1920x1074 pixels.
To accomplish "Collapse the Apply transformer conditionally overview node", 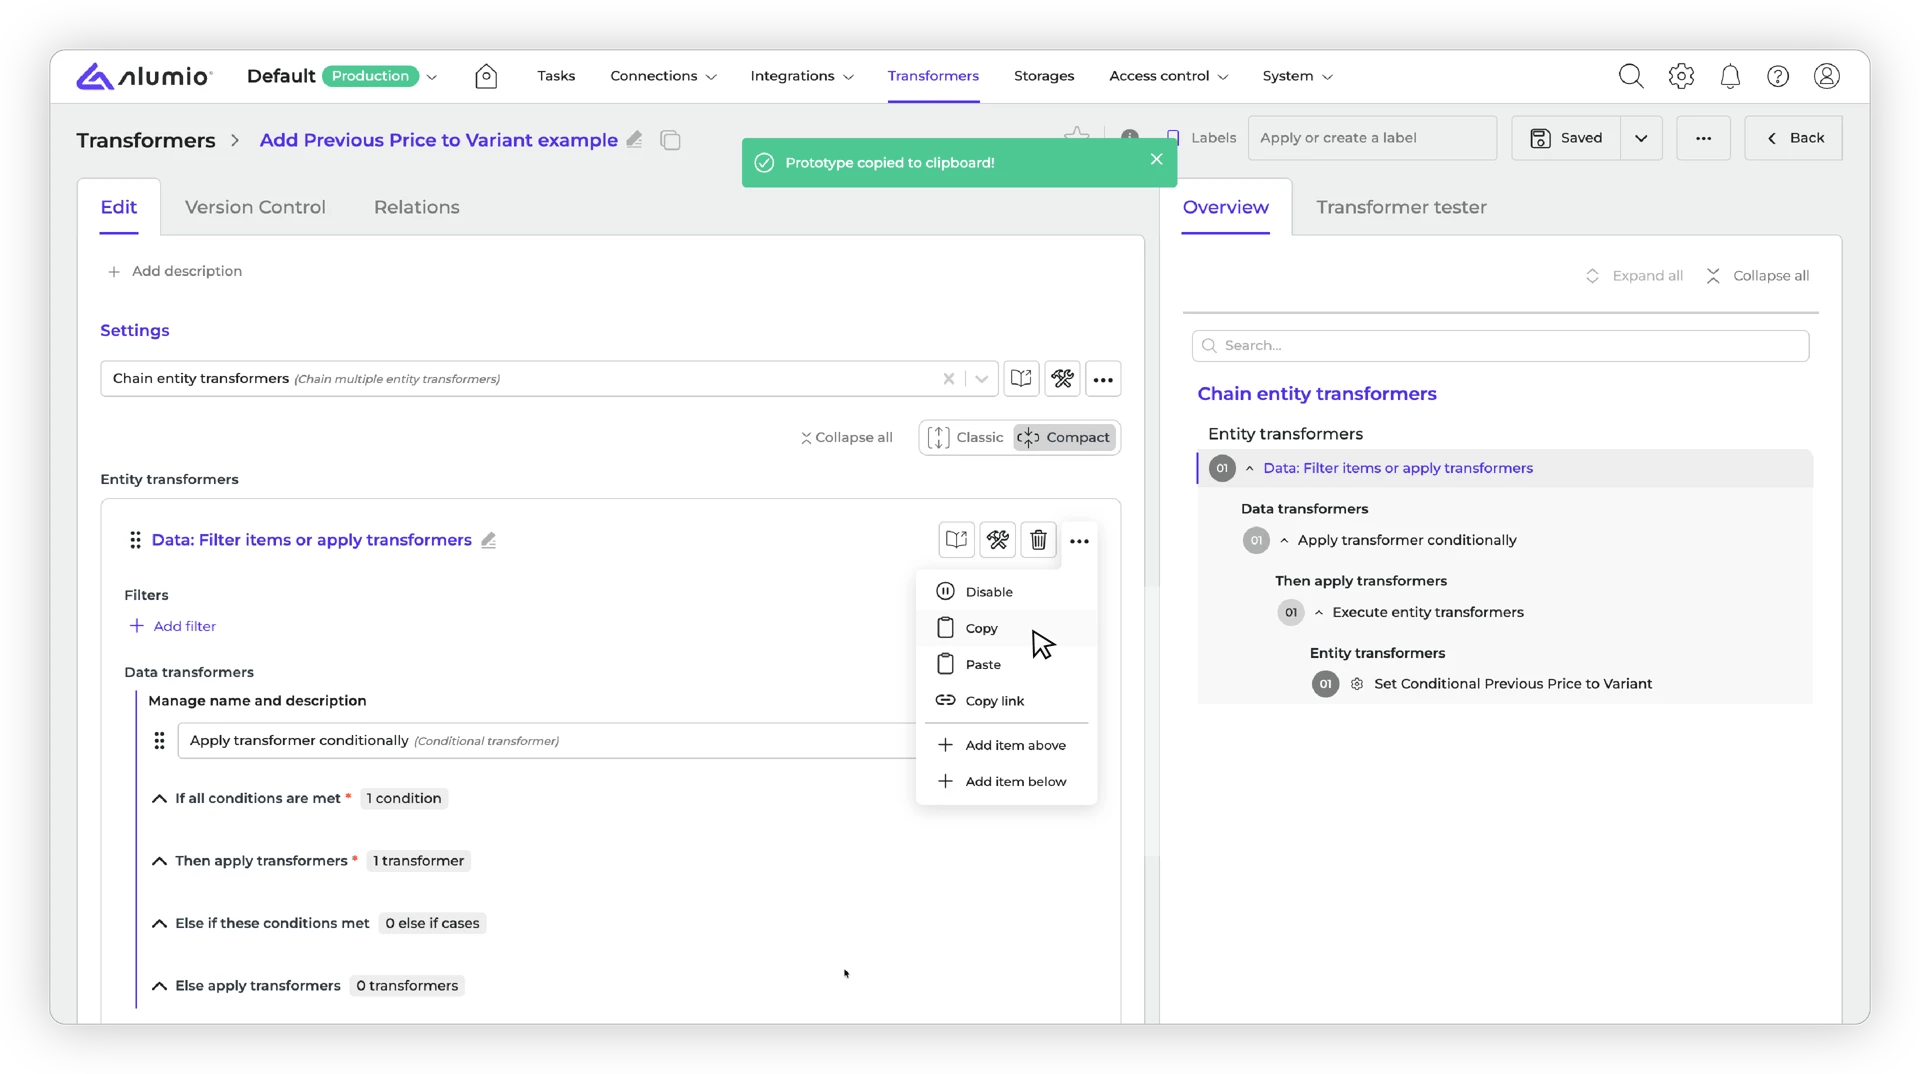I will [1284, 541].
